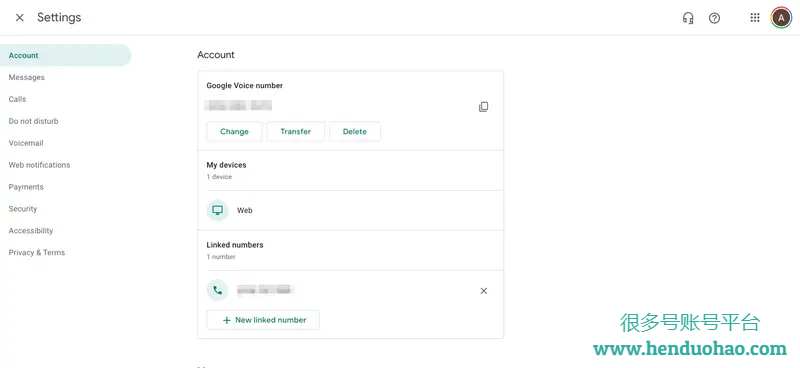Copy the Google Voice number

point(483,107)
